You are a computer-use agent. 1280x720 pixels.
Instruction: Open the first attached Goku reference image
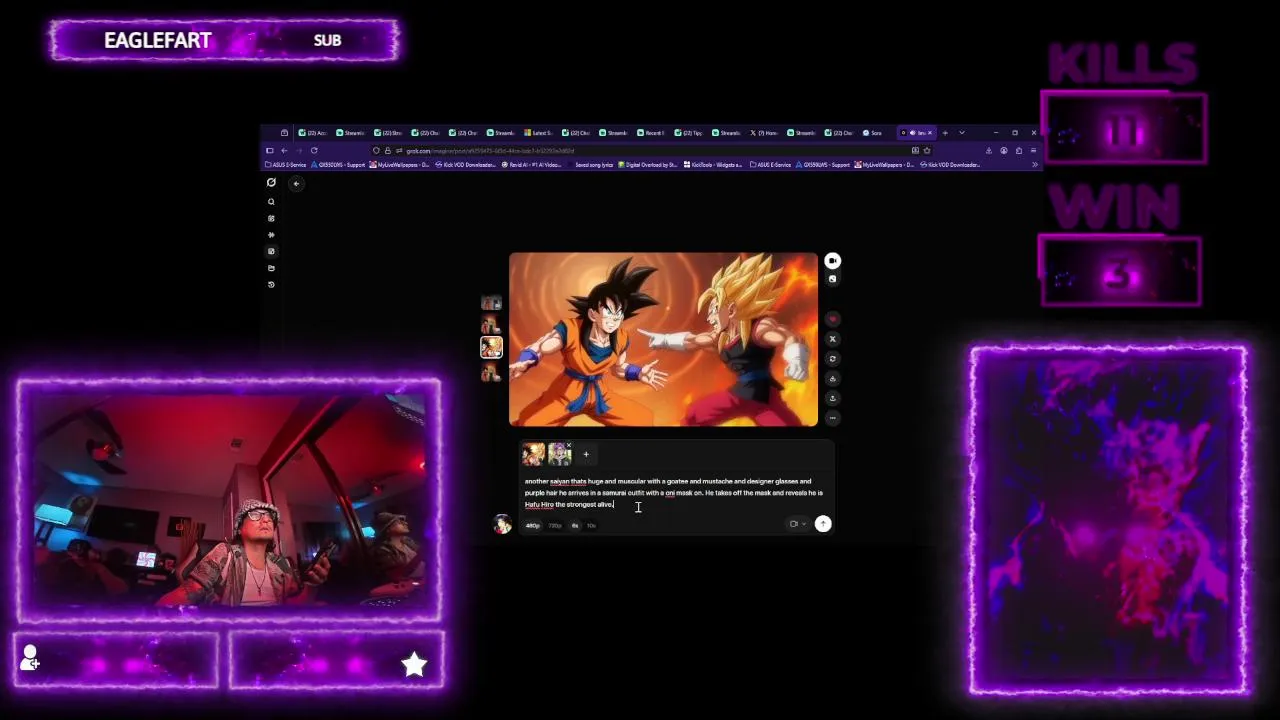coord(534,455)
